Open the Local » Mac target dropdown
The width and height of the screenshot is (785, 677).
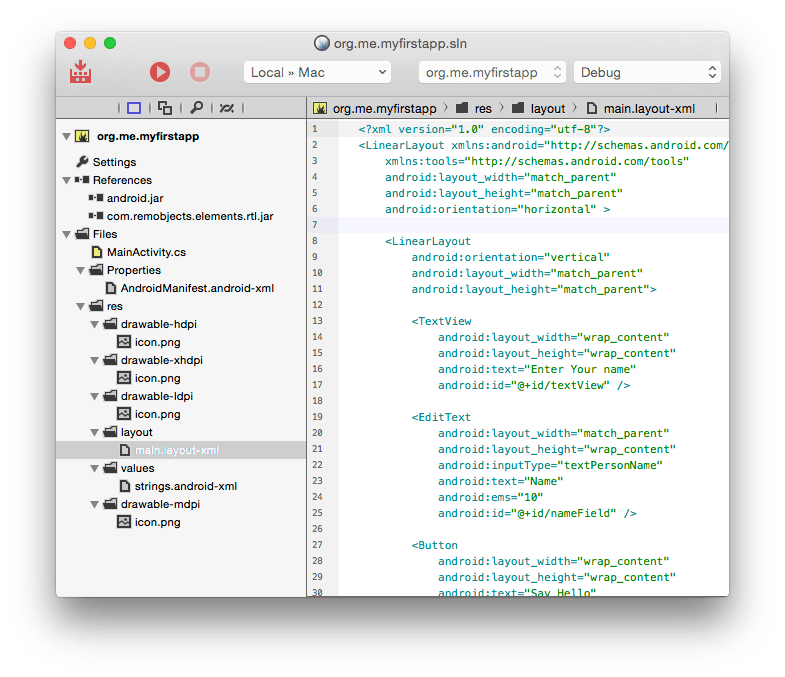click(317, 73)
